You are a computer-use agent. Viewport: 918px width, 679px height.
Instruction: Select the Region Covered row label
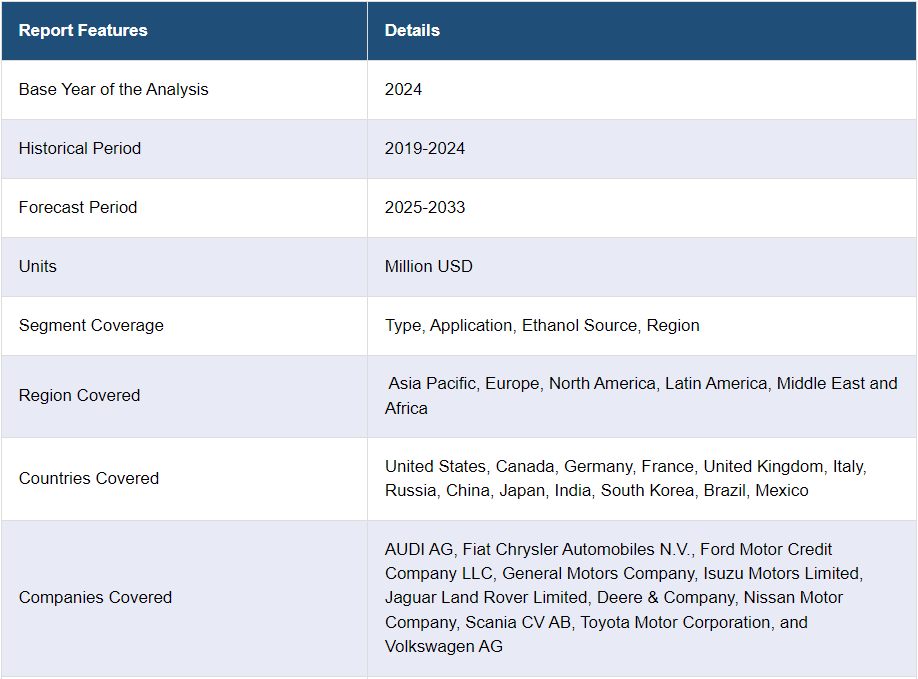(80, 396)
